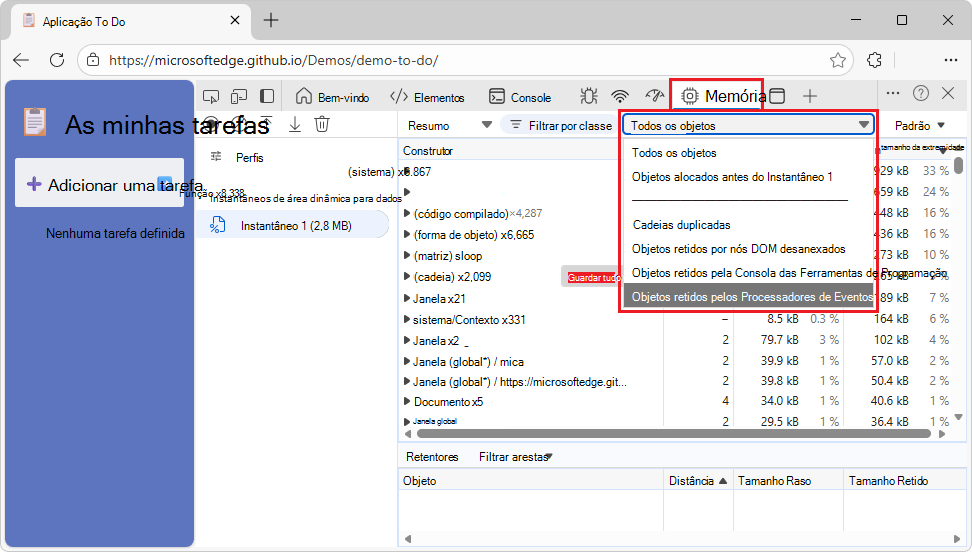Open the Network wifi icon tool
Viewport: 972px width, 552px height.
coord(619,96)
